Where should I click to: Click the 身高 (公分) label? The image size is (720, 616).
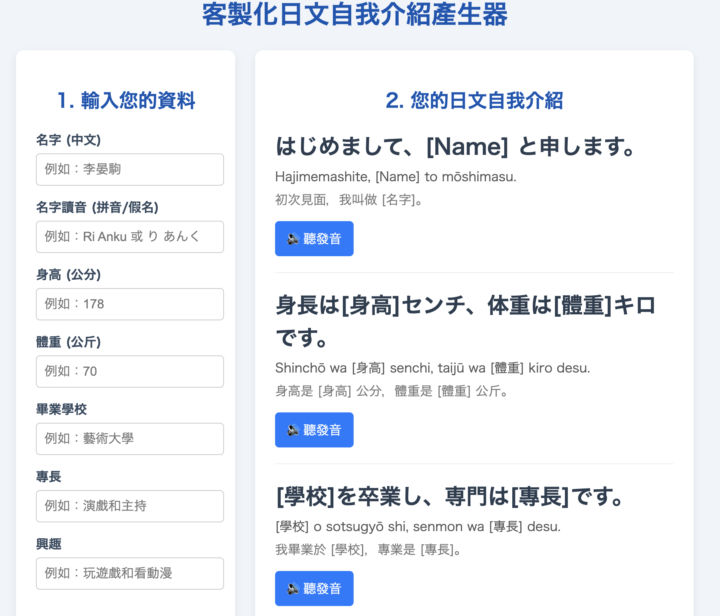tap(68, 274)
